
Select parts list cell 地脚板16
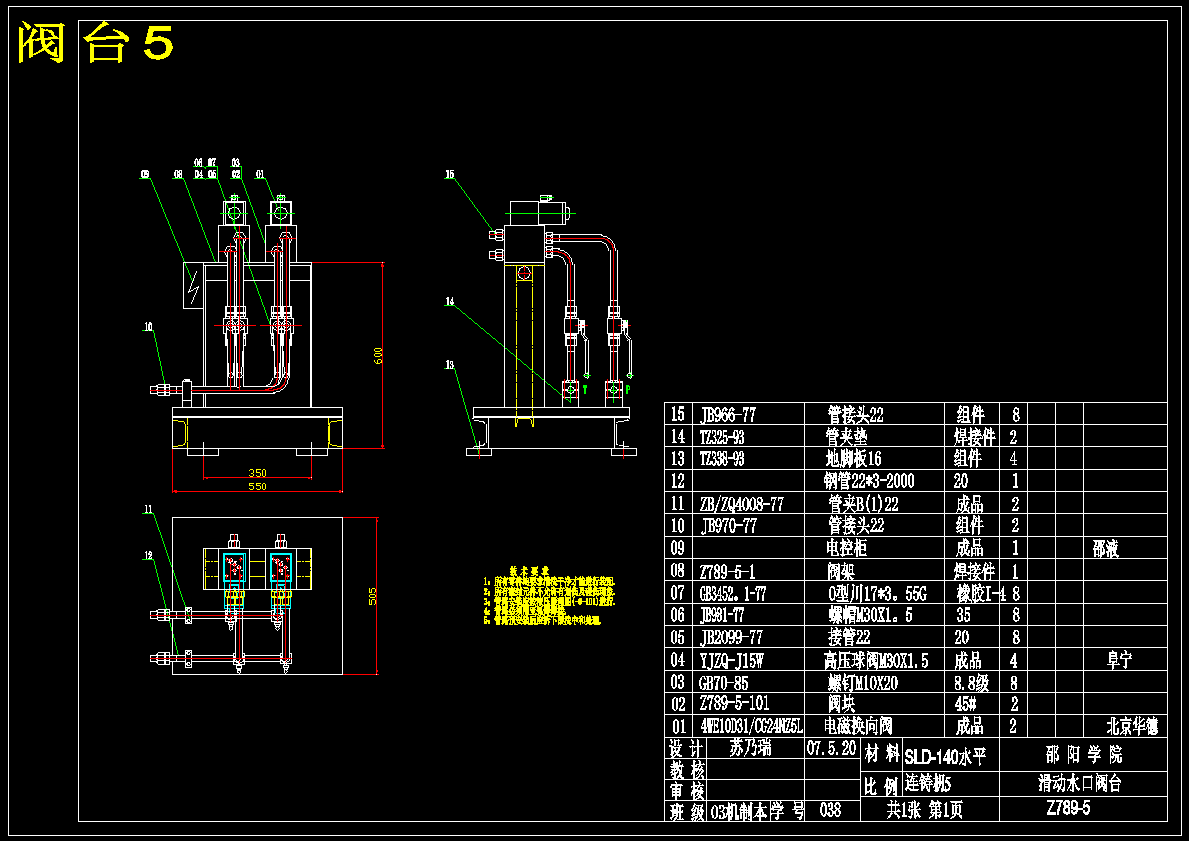coord(853,459)
